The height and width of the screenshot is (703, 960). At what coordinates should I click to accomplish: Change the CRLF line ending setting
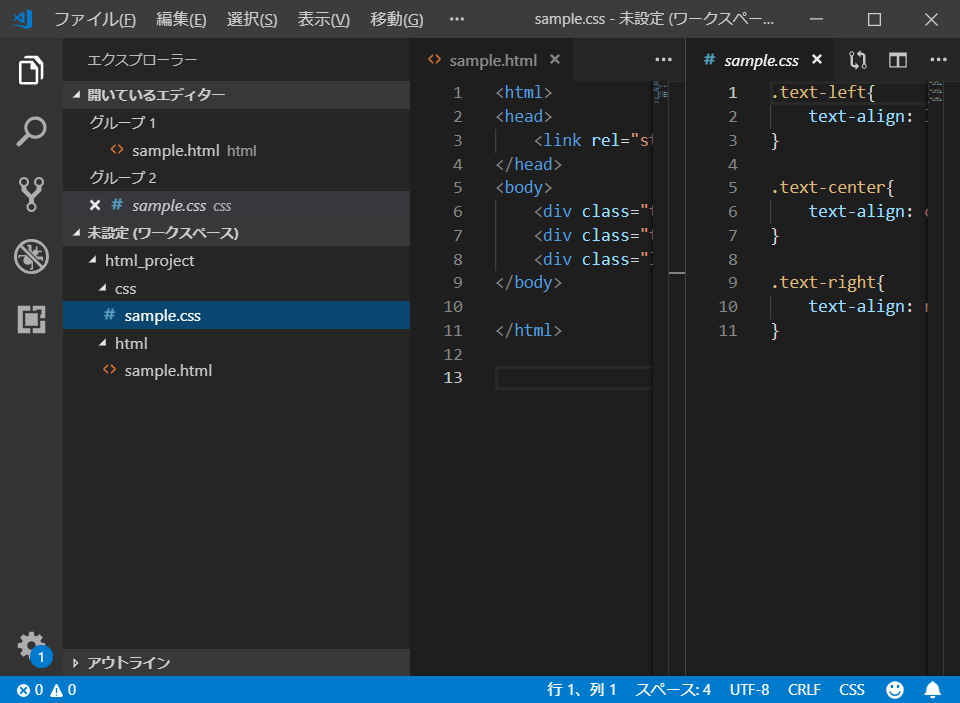tap(803, 690)
